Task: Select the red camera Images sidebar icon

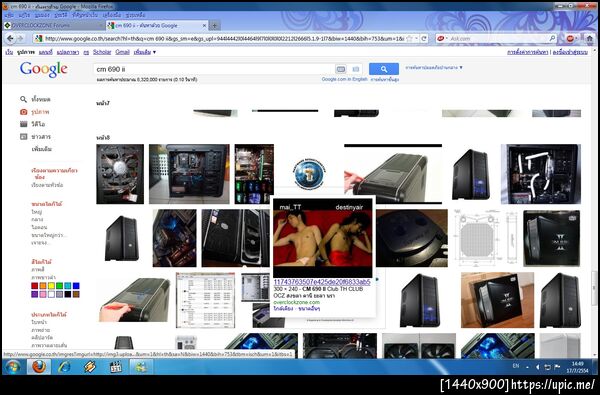Action: (x=24, y=112)
